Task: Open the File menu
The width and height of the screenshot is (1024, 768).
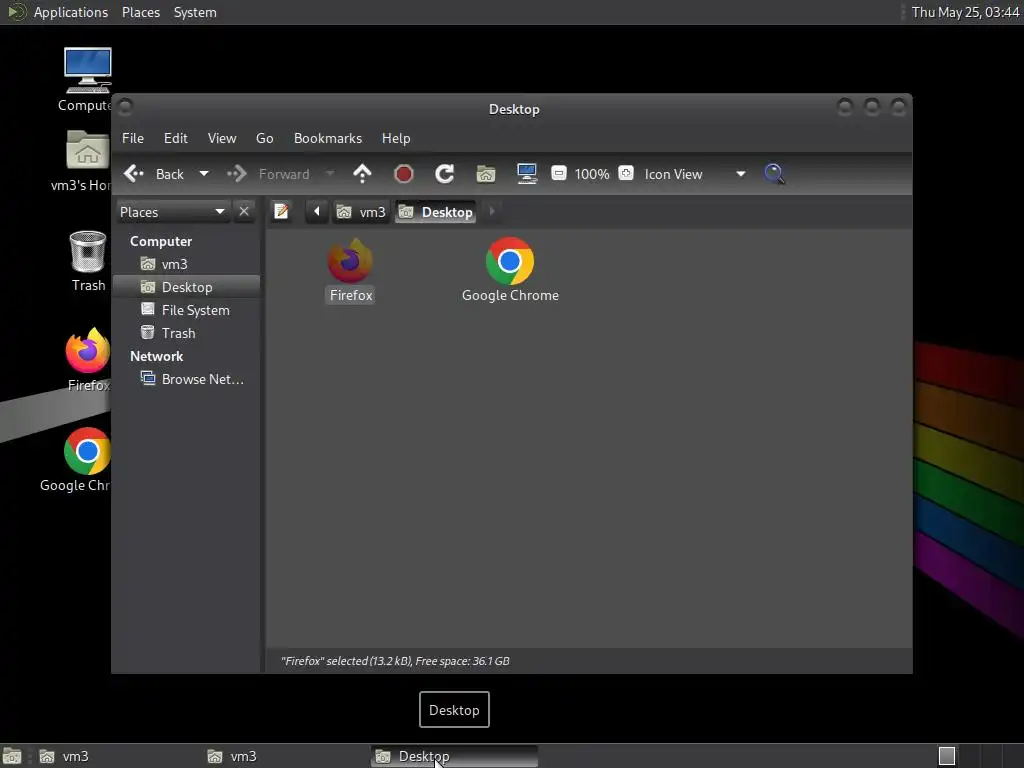Action: (x=133, y=138)
